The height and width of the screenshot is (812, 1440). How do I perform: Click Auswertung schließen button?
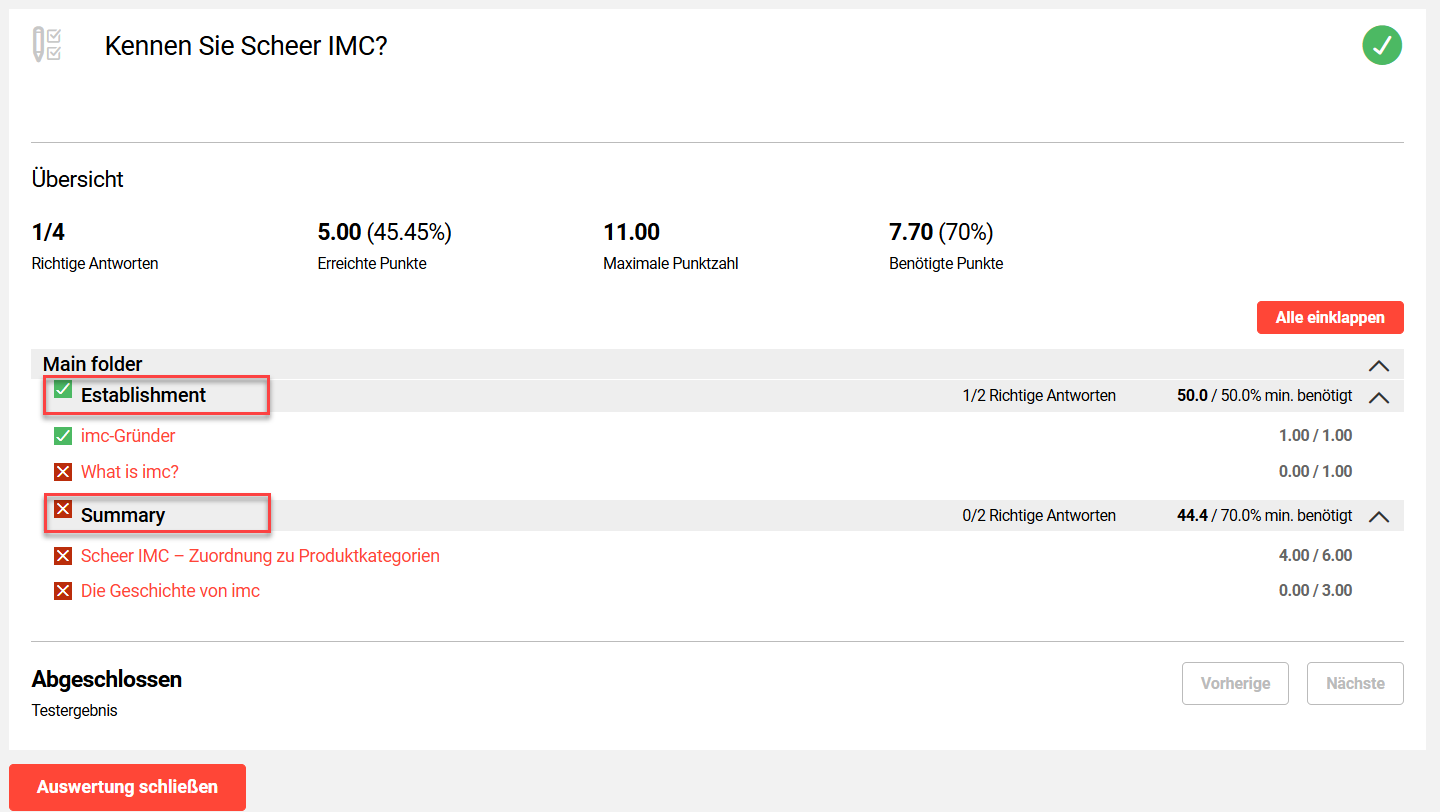click(127, 787)
